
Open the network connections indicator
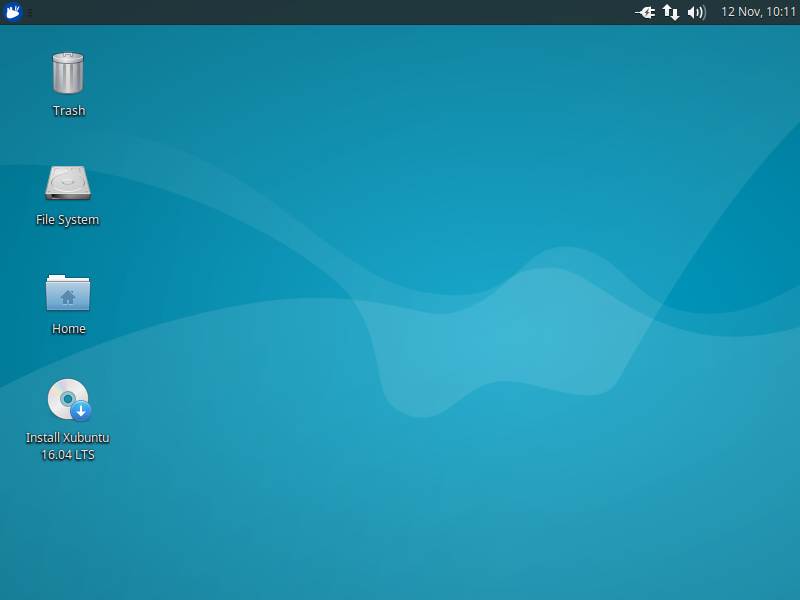click(671, 12)
